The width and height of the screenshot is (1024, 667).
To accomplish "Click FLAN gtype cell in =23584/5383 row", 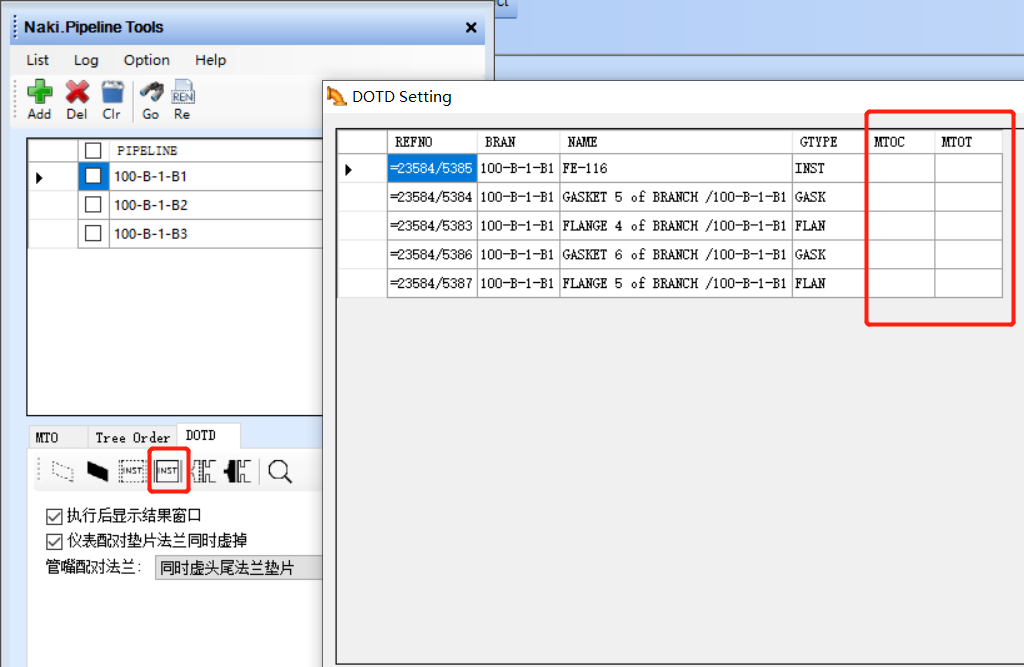I will [829, 226].
